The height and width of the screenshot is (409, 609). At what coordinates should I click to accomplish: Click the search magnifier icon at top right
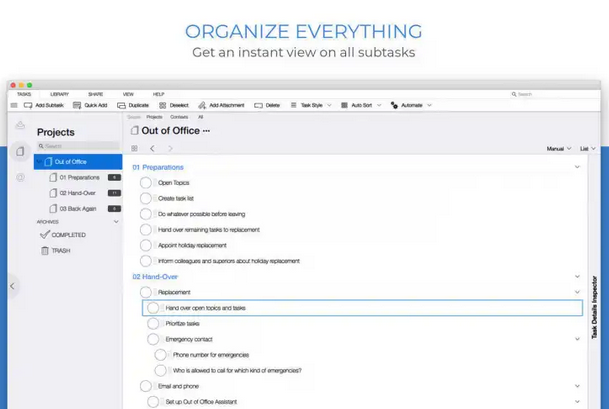514,94
